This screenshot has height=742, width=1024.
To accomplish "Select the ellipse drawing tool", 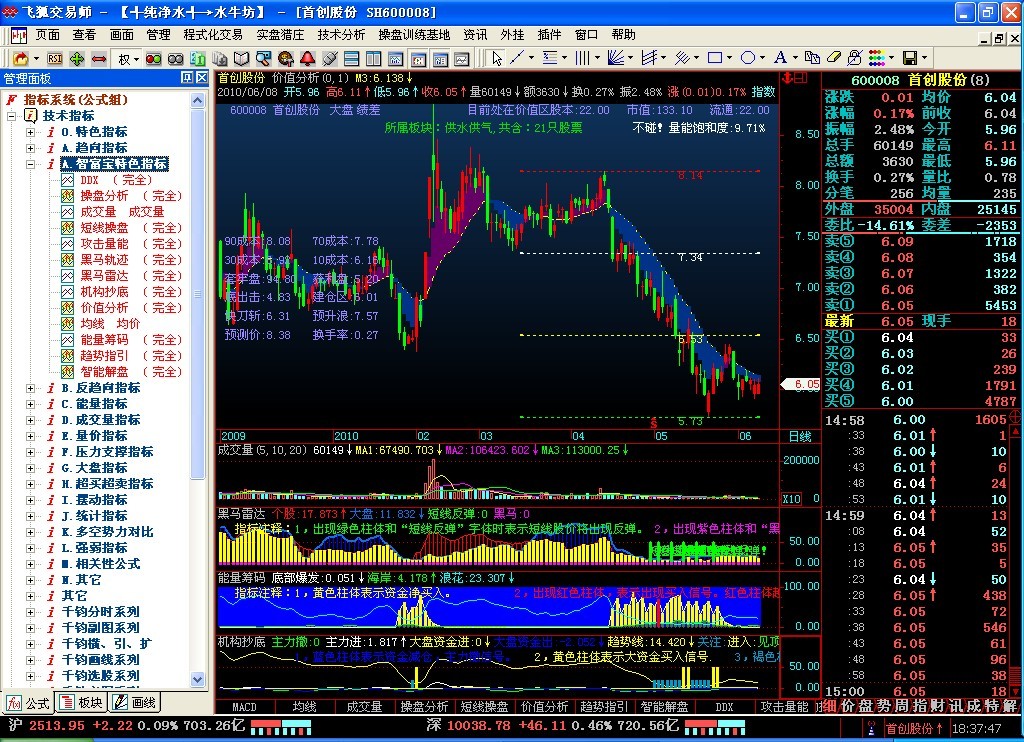I will pos(747,59).
